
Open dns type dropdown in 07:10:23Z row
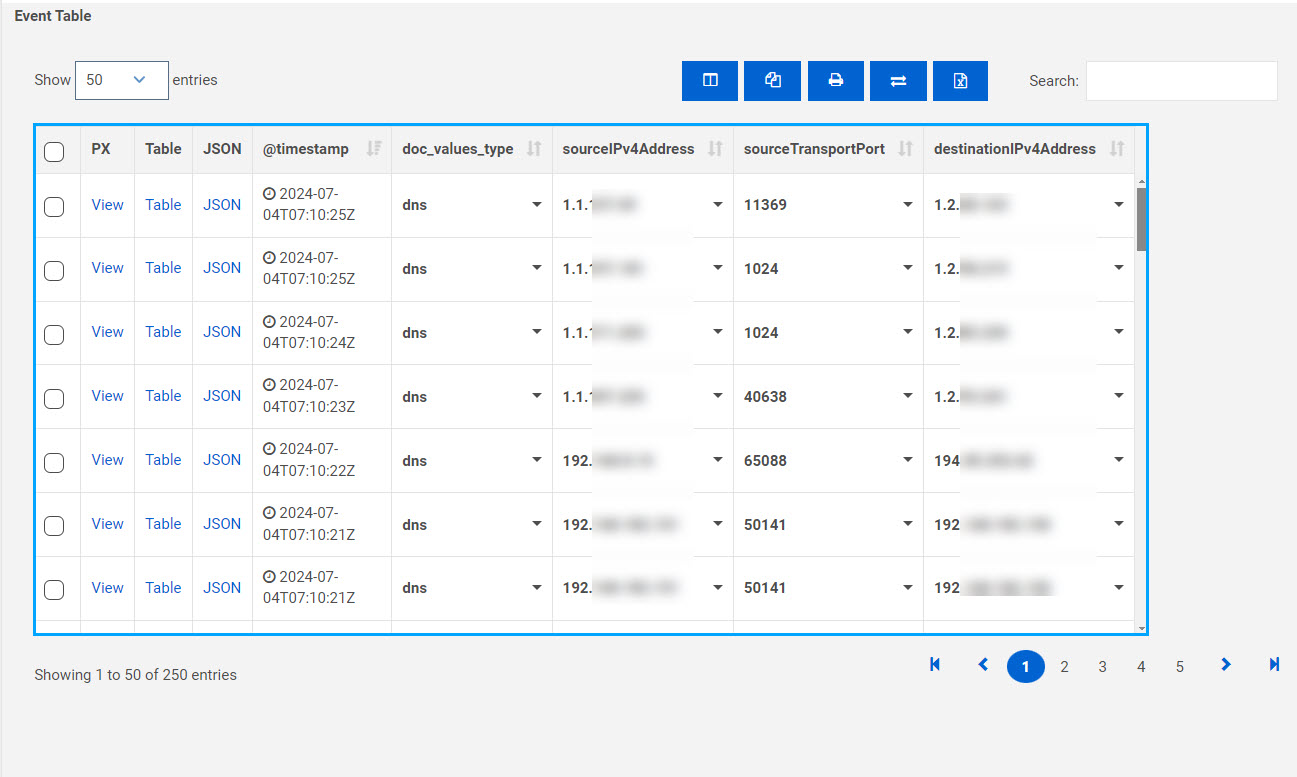(x=537, y=397)
